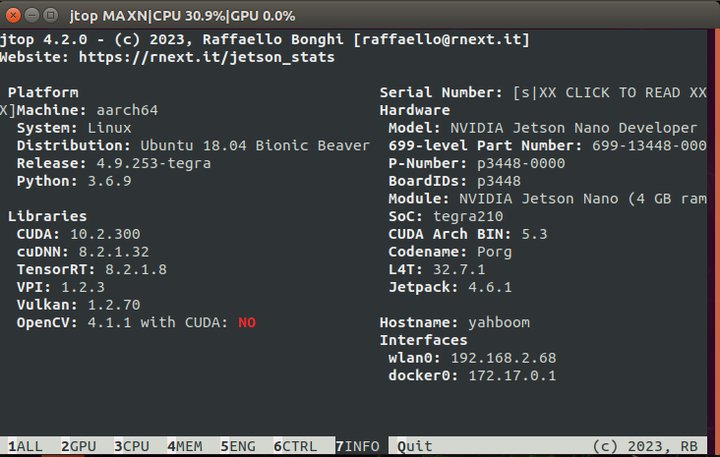Image resolution: width=720 pixels, height=457 pixels.
Task: Switch to the 1ALL tab
Action: pyautogui.click(x=25, y=446)
